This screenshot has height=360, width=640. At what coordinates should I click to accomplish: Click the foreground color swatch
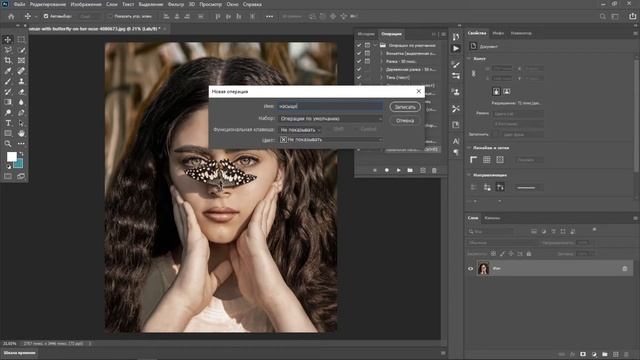pos(11,156)
